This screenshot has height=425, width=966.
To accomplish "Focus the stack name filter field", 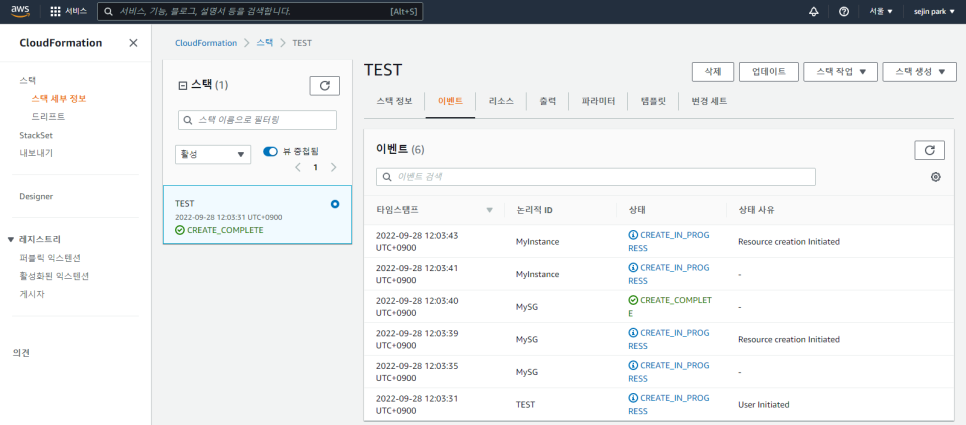I will pos(258,120).
